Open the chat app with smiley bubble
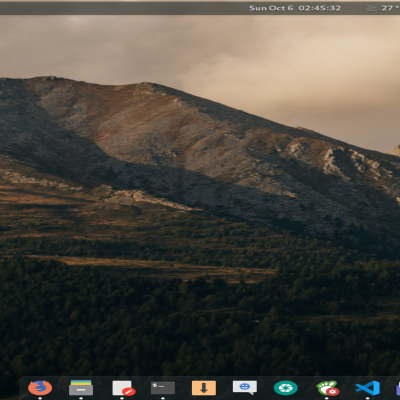Screen dimensions: 400x400 [x=245, y=388]
